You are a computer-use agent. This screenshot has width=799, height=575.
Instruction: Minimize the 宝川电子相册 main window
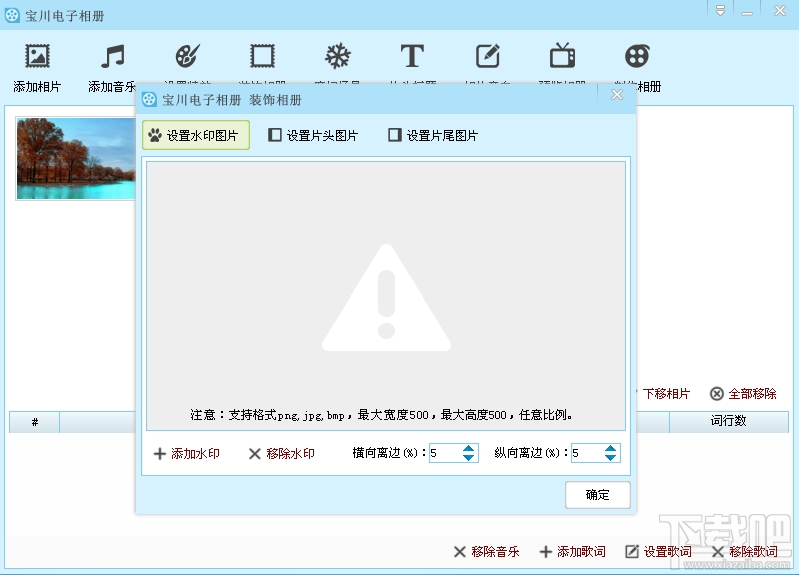click(x=747, y=11)
